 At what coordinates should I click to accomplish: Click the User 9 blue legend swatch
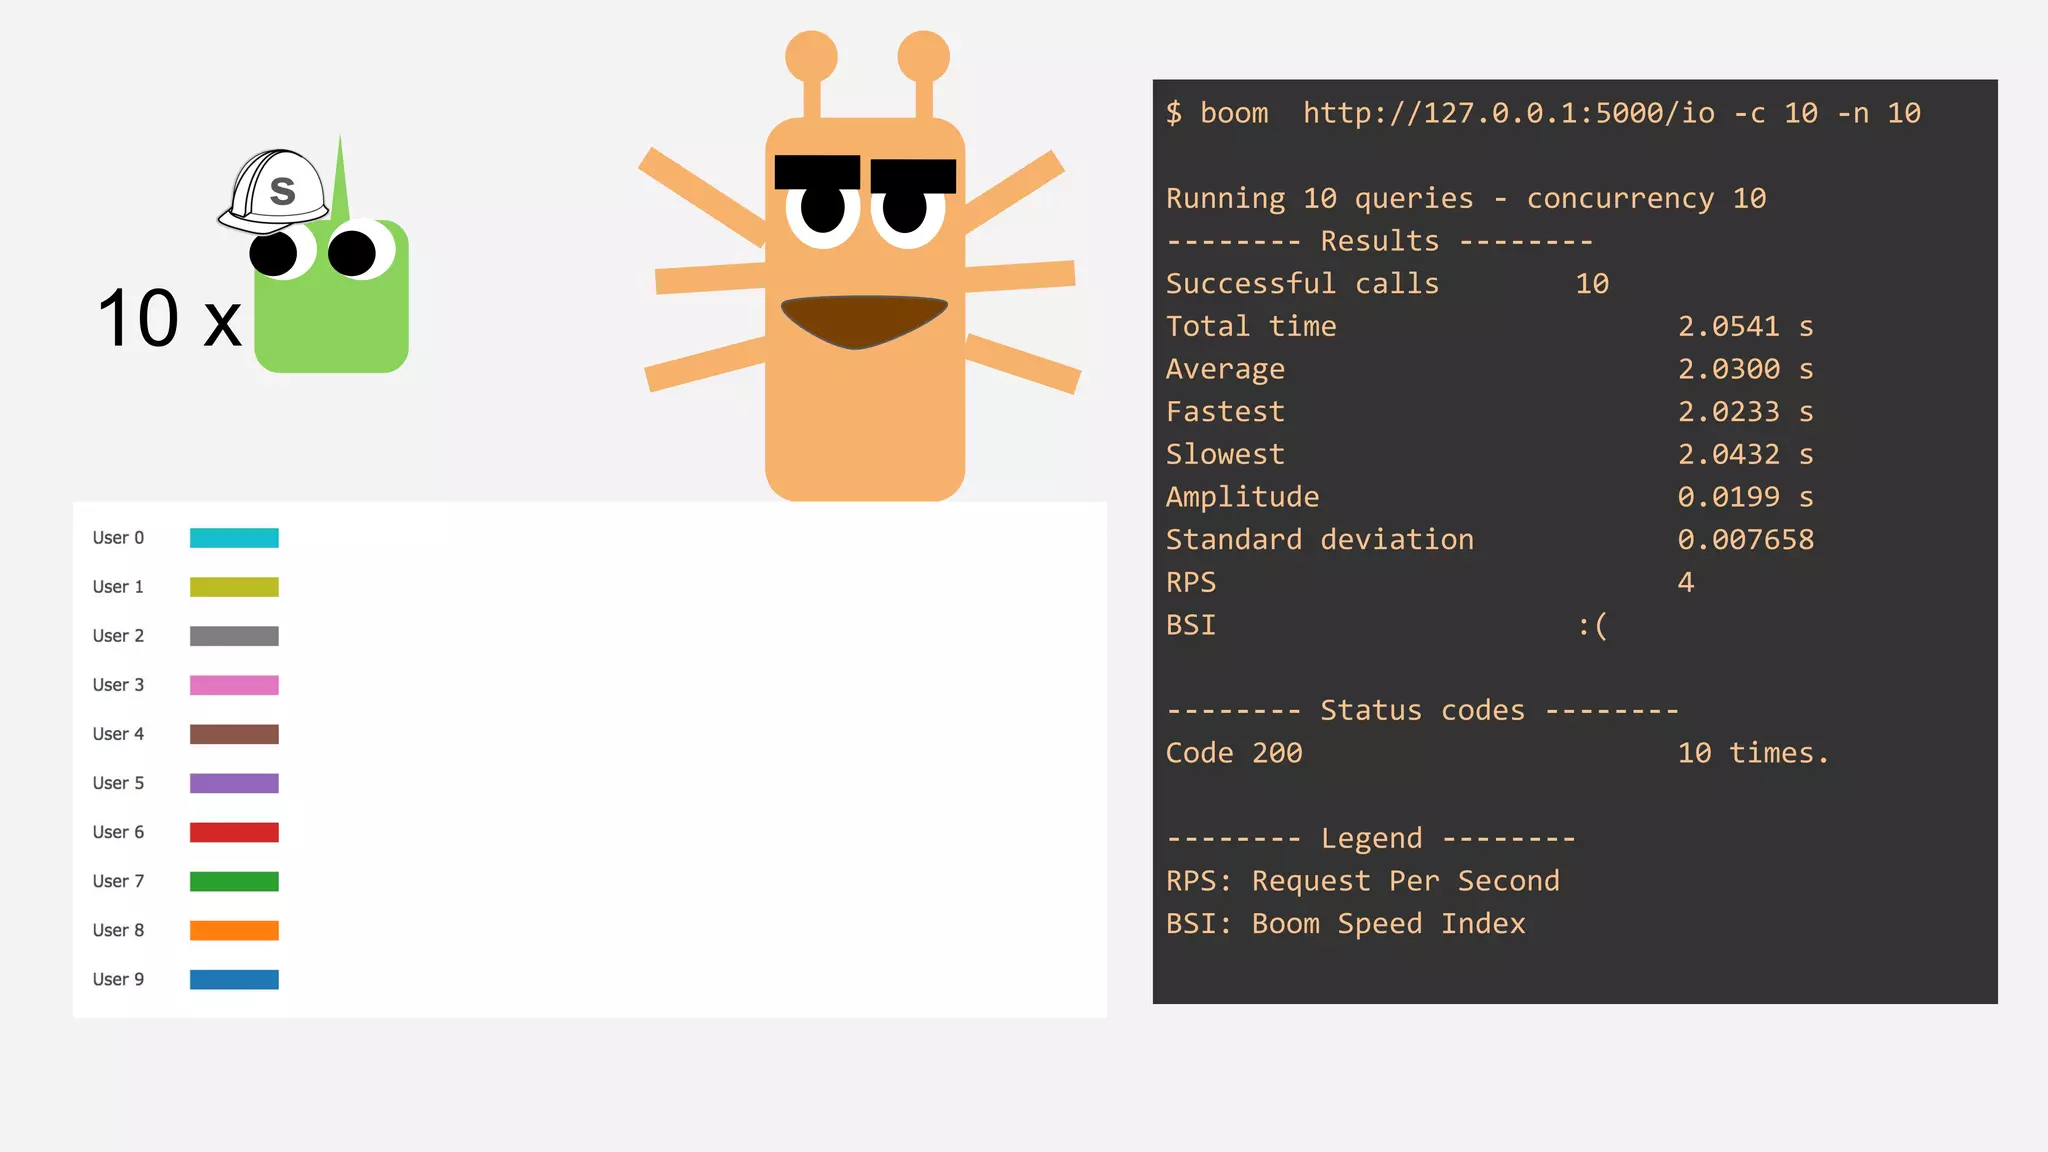pyautogui.click(x=234, y=979)
